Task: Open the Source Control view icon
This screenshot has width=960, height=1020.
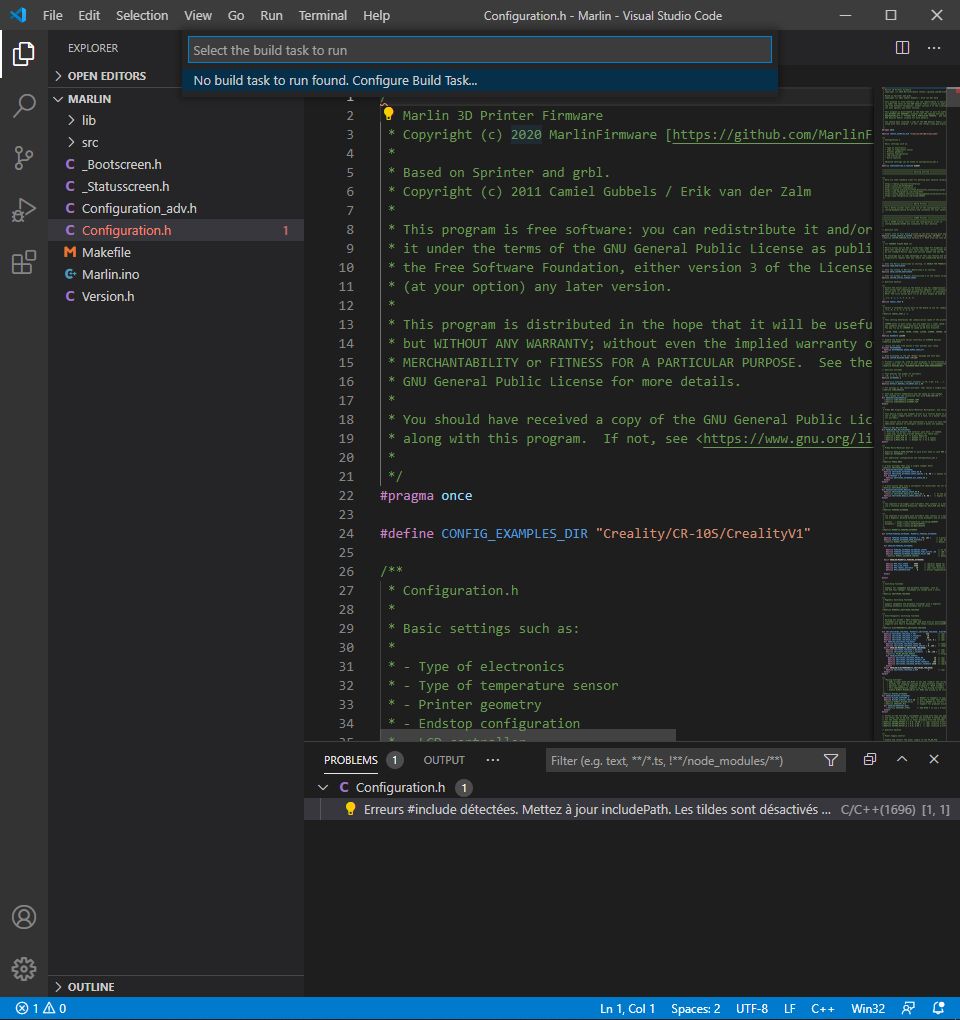Action: tap(23, 158)
